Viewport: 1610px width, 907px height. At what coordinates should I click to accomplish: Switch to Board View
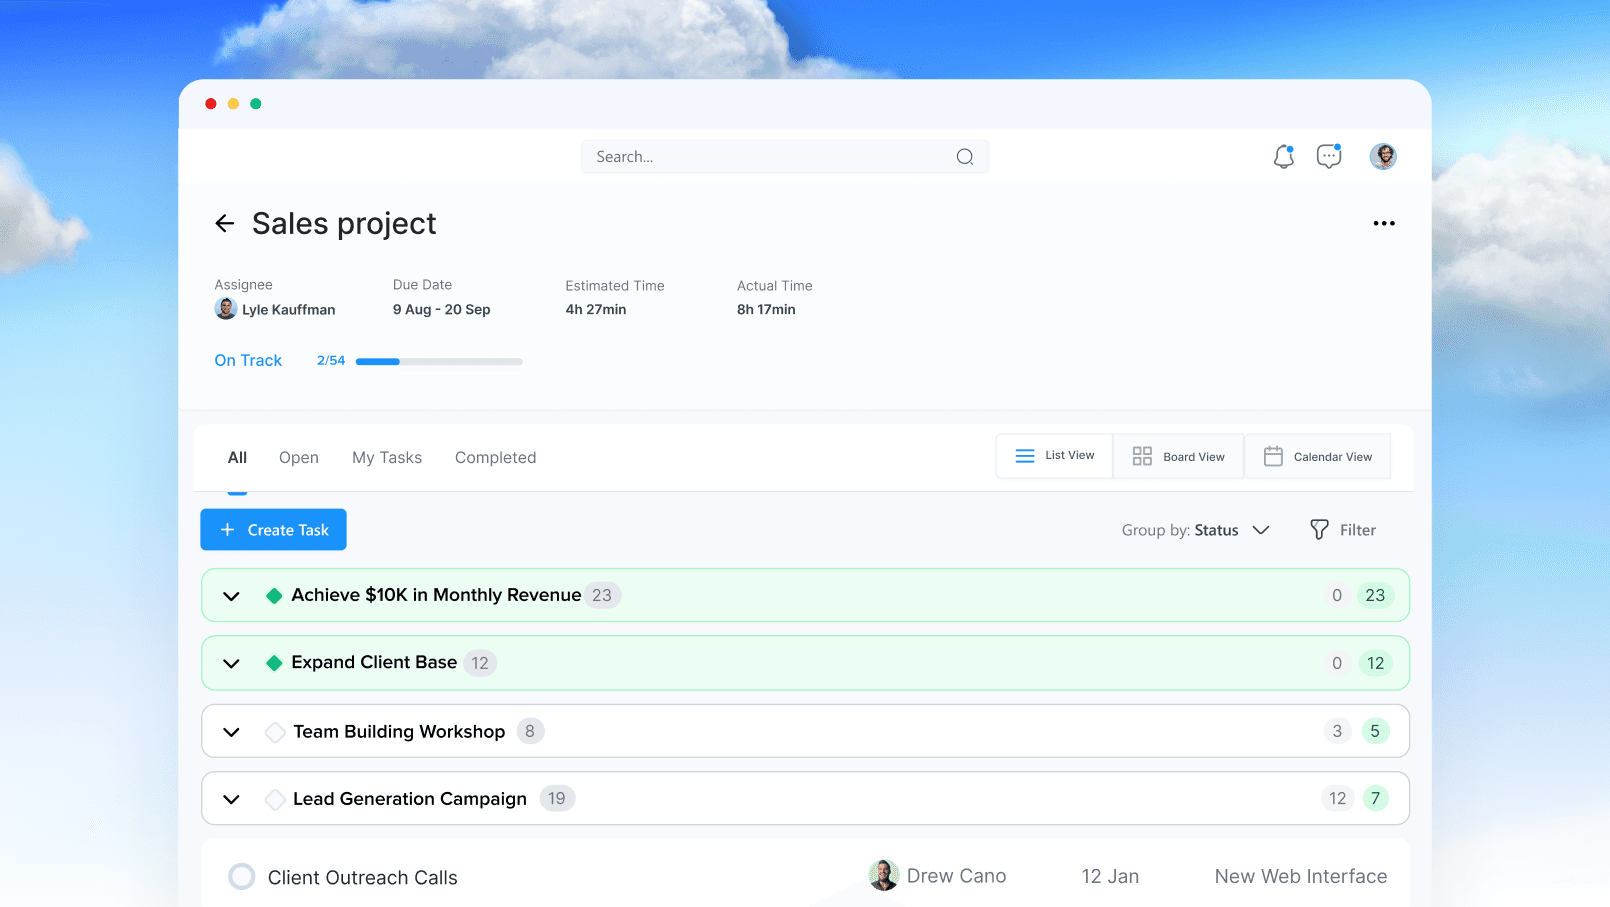point(1179,456)
